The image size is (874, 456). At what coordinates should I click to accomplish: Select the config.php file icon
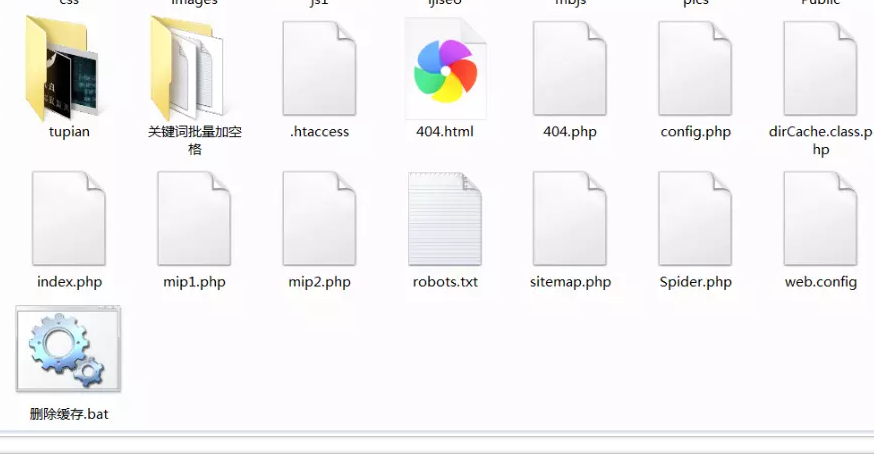click(x=695, y=68)
